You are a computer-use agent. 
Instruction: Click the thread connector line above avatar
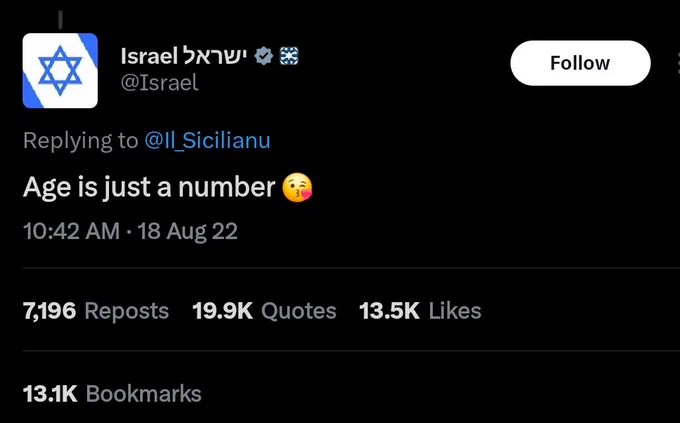(x=60, y=18)
